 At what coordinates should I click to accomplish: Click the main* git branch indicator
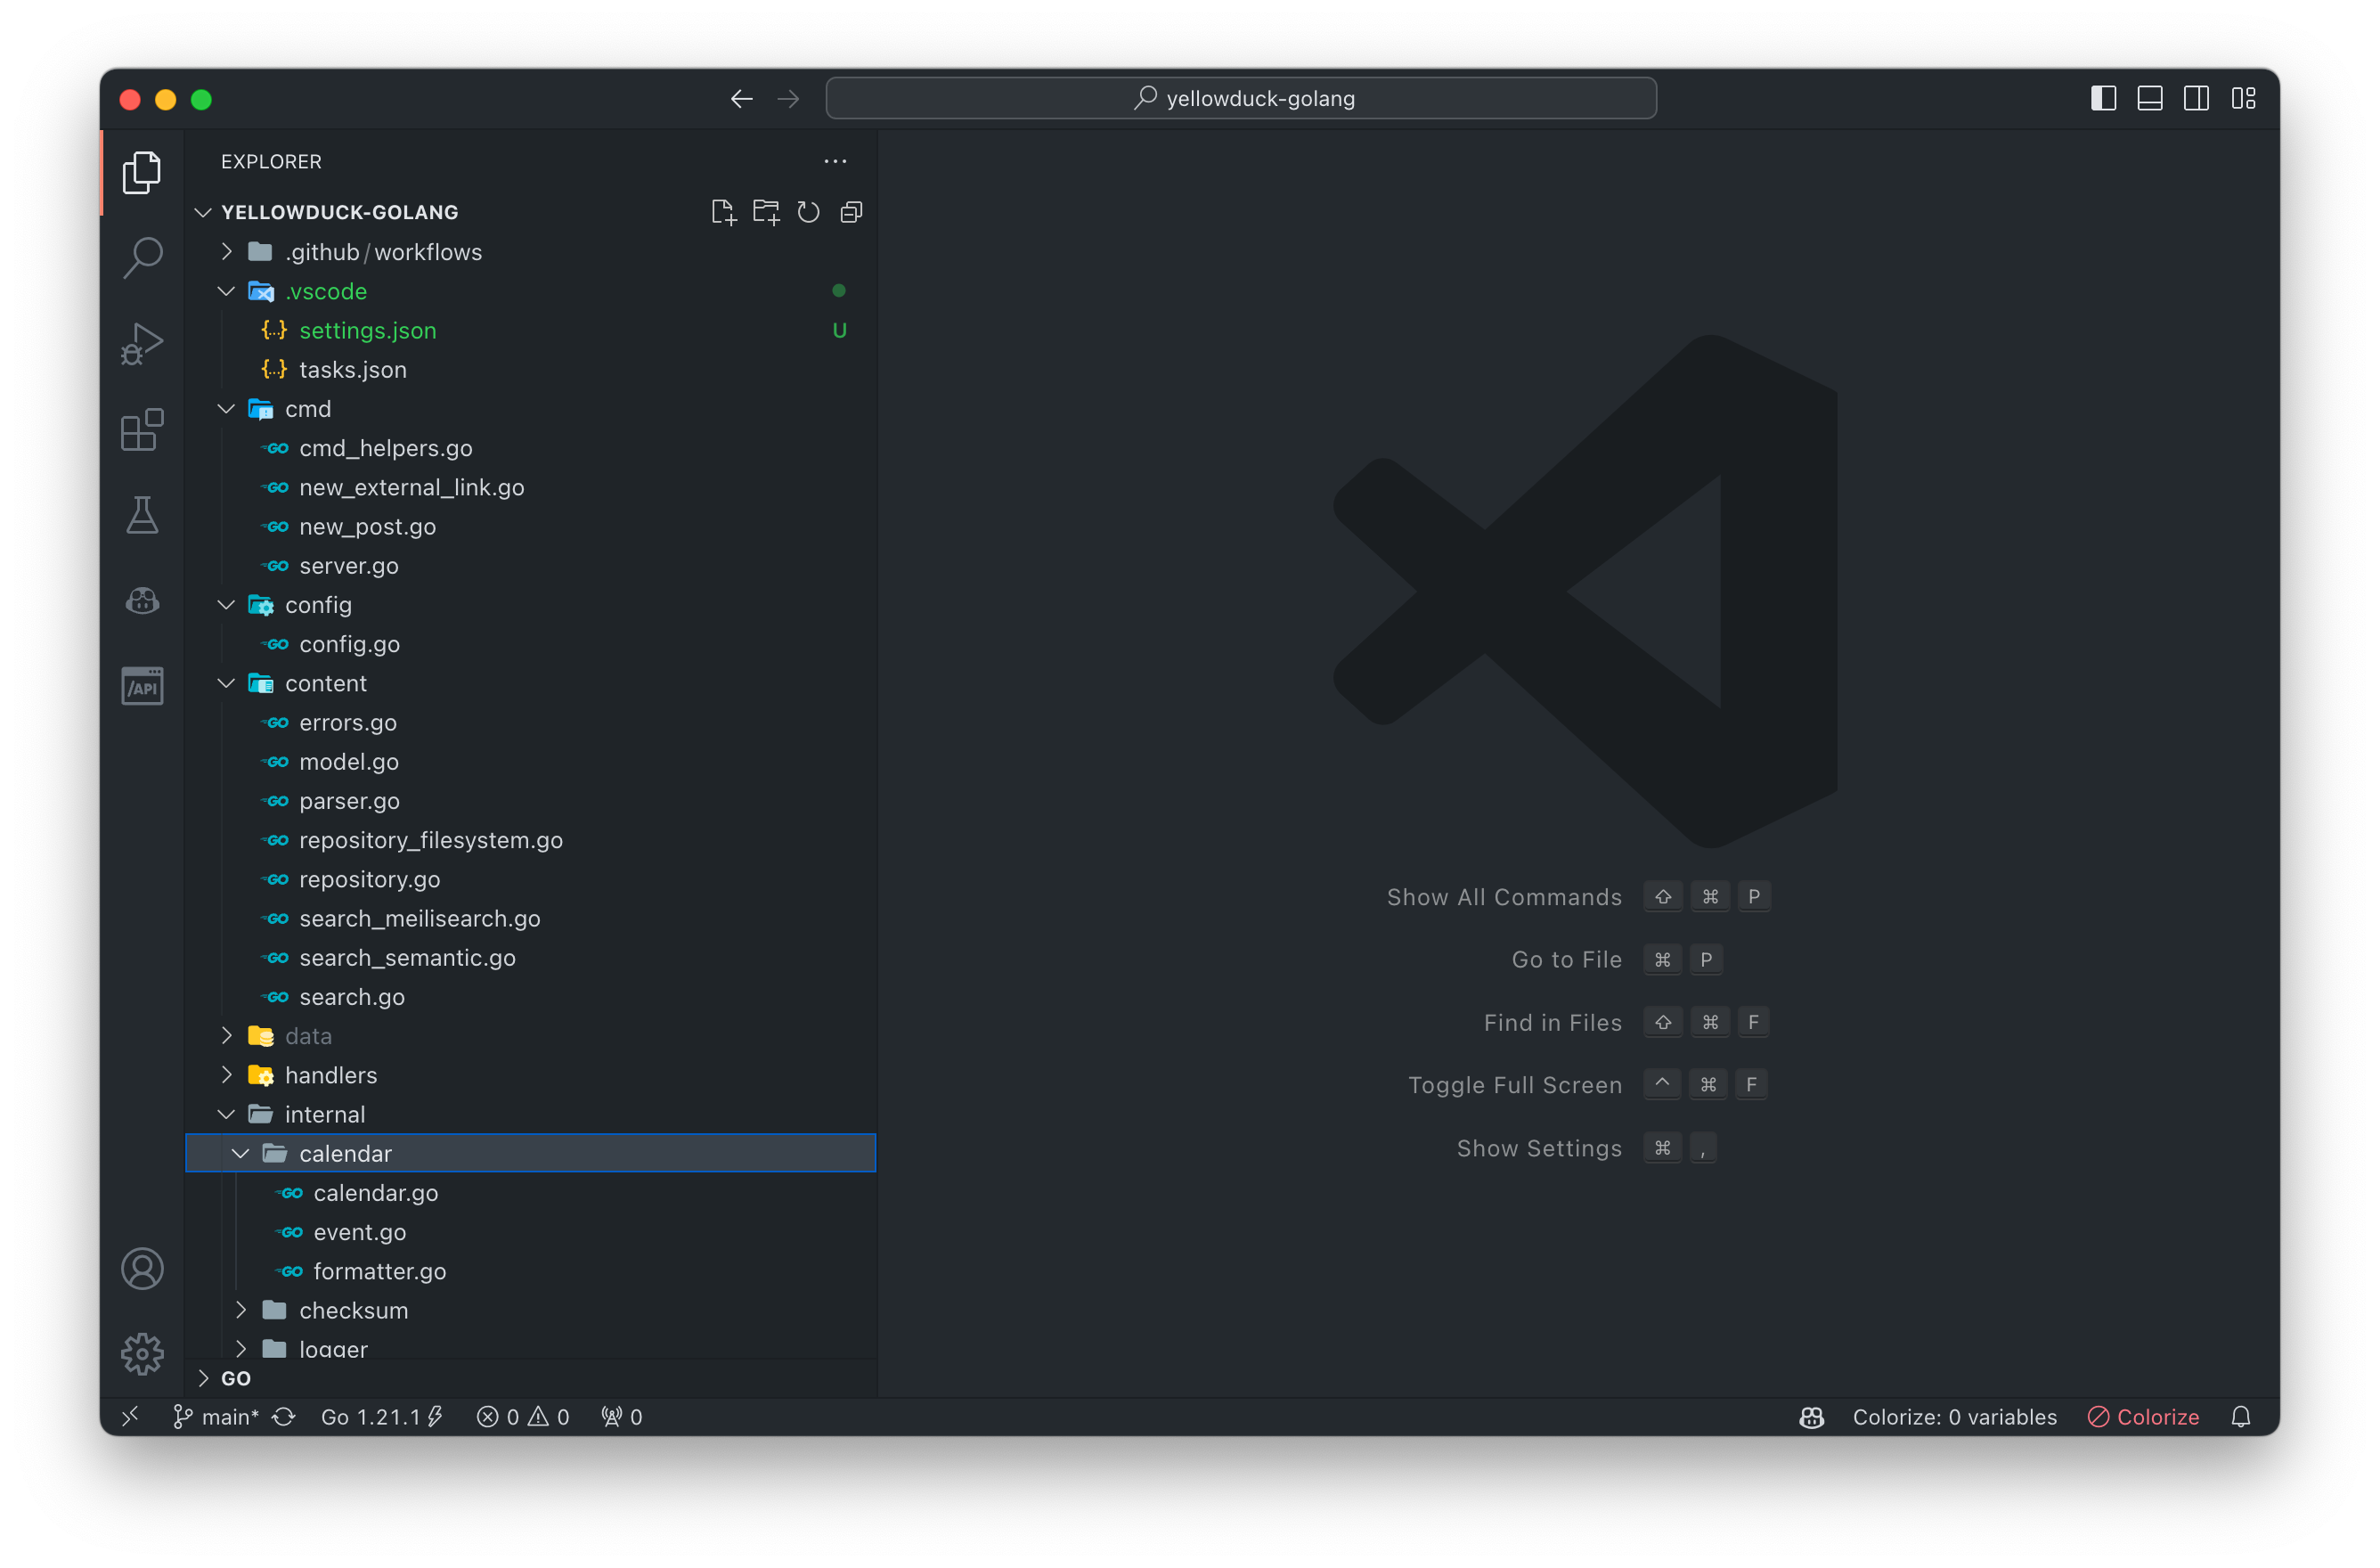216,1416
